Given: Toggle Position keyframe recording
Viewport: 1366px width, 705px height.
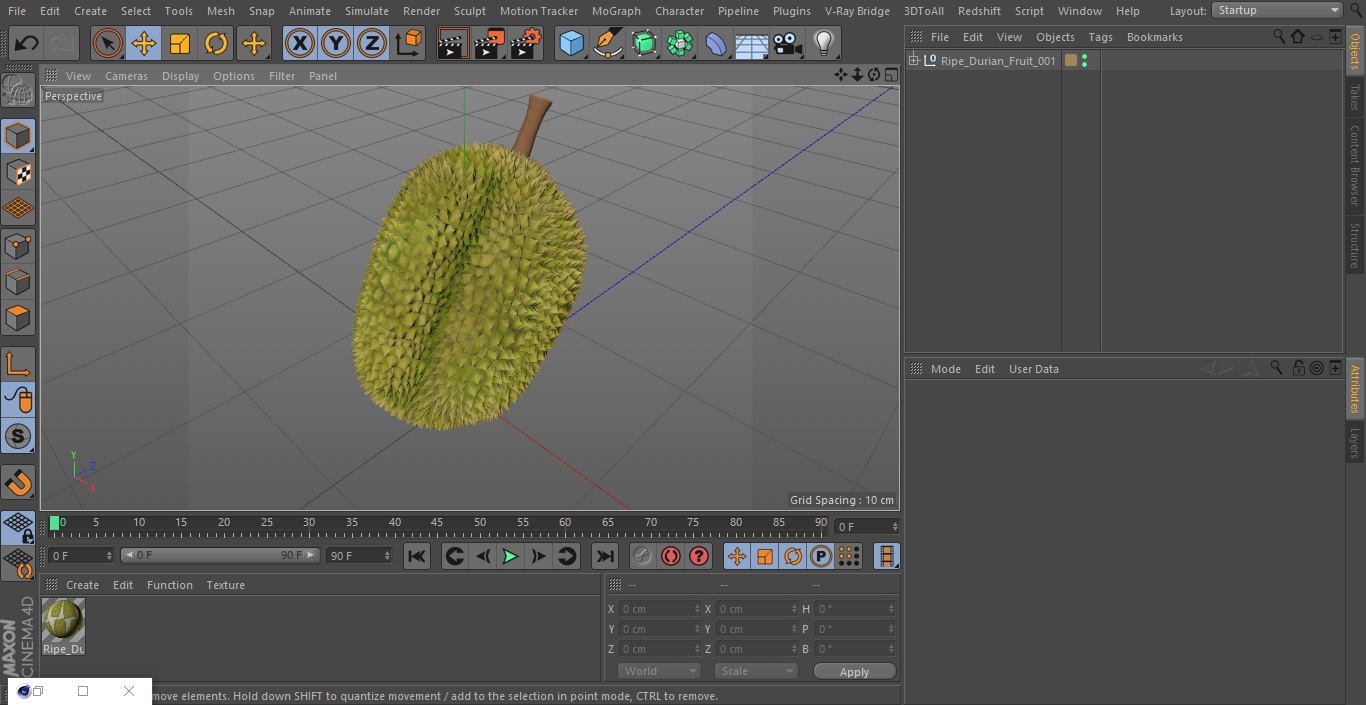Looking at the screenshot, I should coord(737,557).
